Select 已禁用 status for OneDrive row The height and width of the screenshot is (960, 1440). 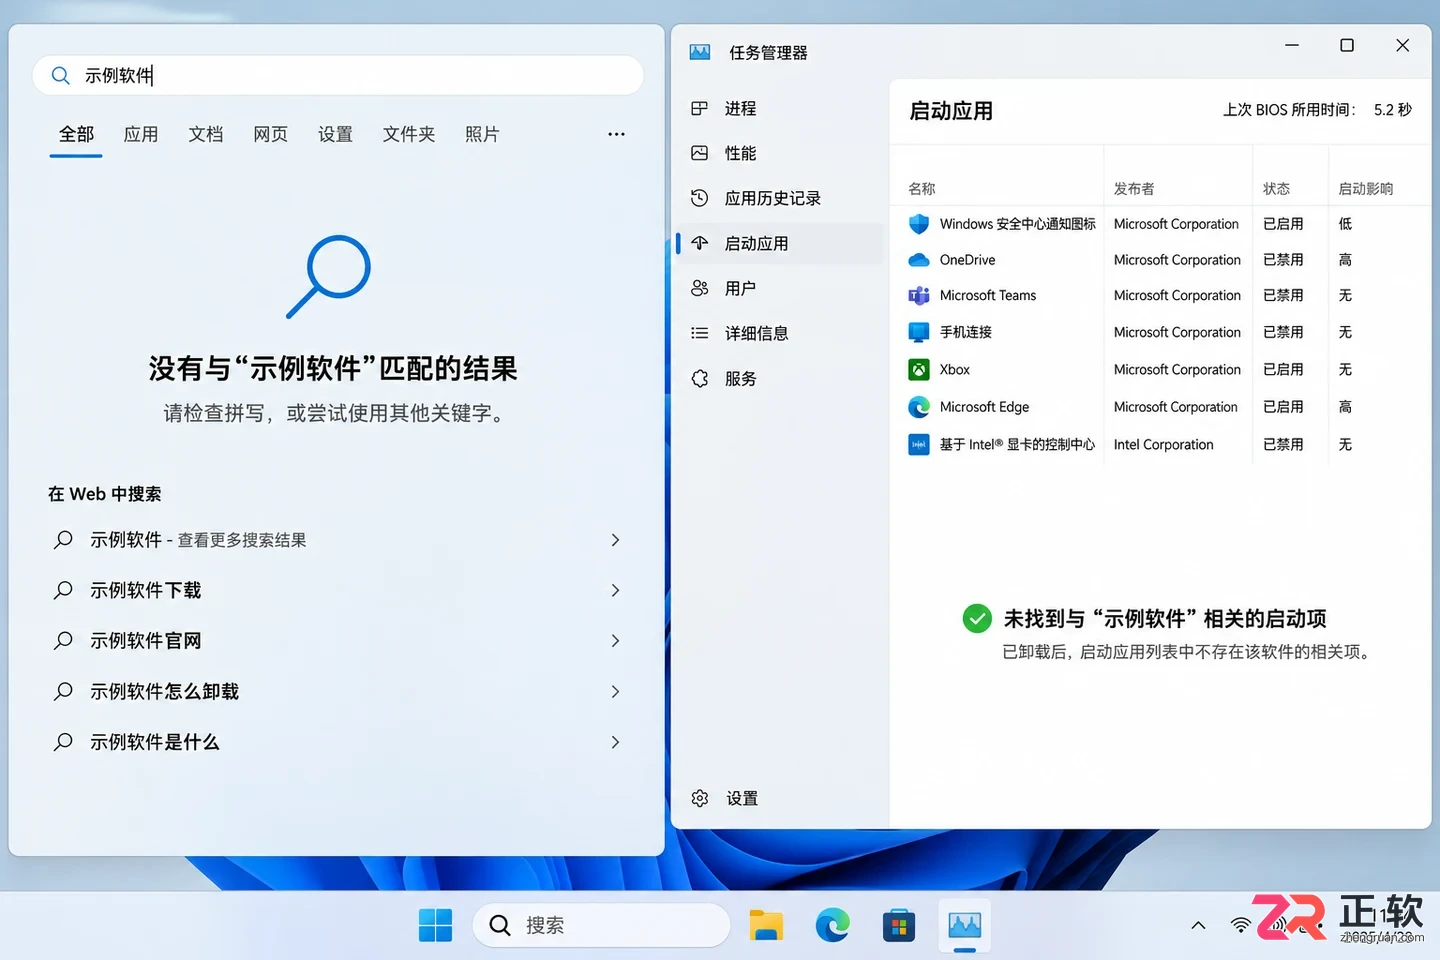1283,260
